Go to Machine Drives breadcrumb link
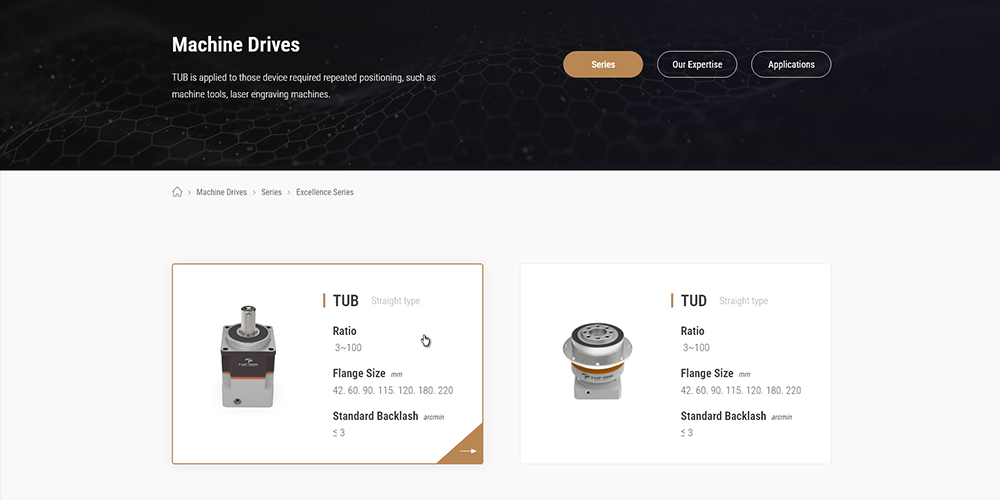This screenshot has height=500, width=1000. (221, 192)
